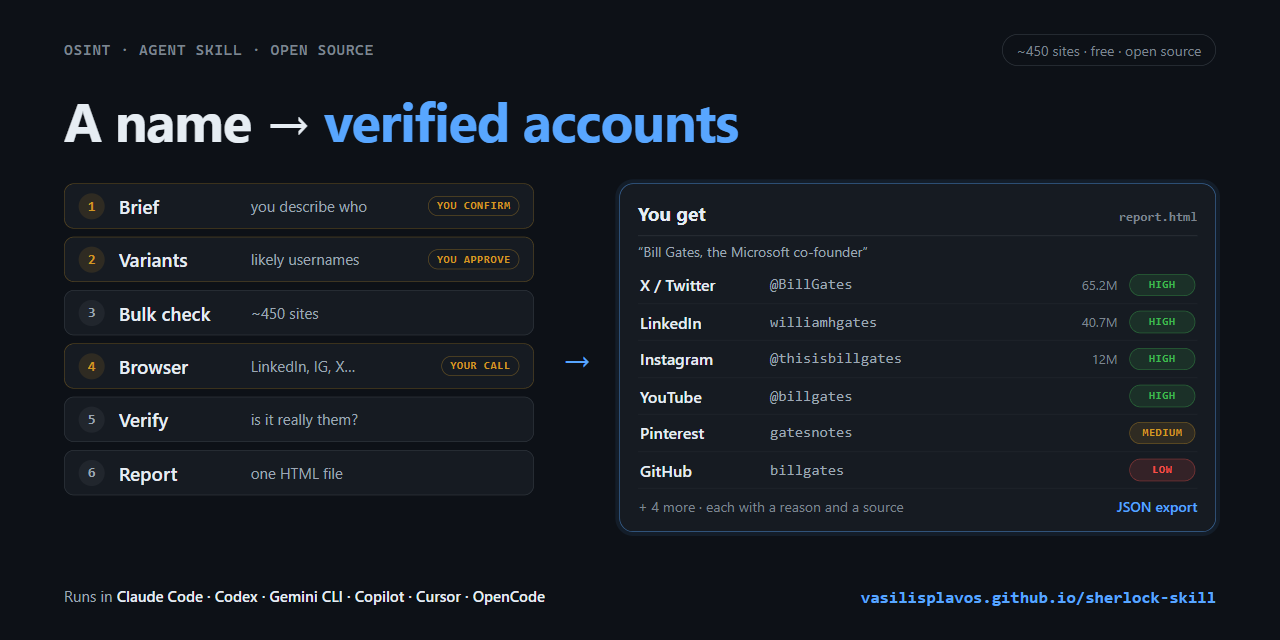Click the blue "verified accounts" headline text
This screenshot has height=640, width=1280.
(531, 124)
